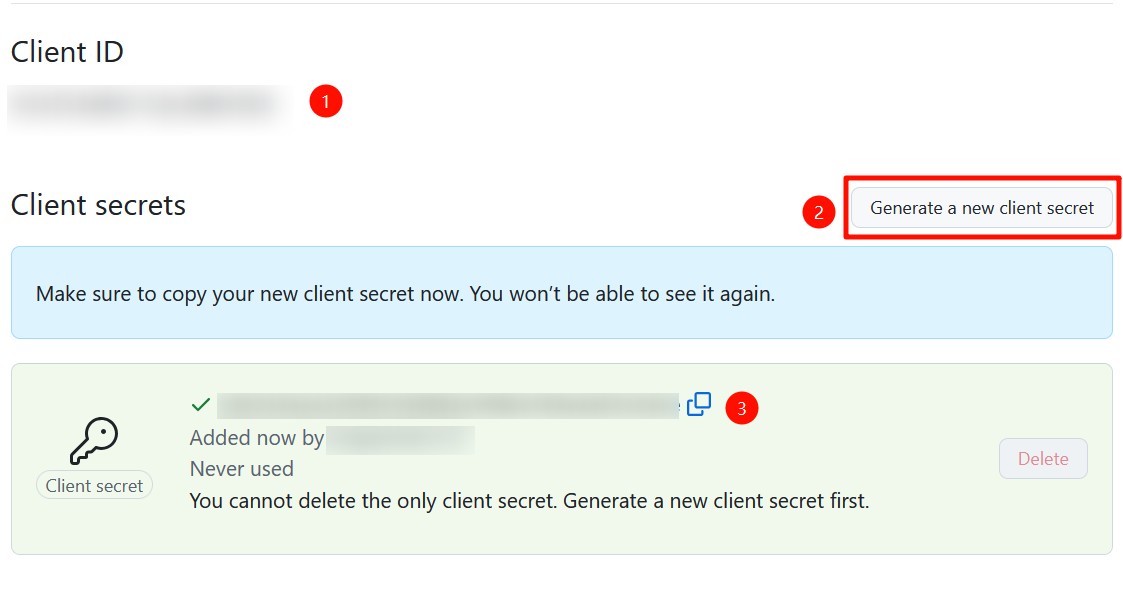
Task: Click the "Never used" status text
Action: pos(242,469)
